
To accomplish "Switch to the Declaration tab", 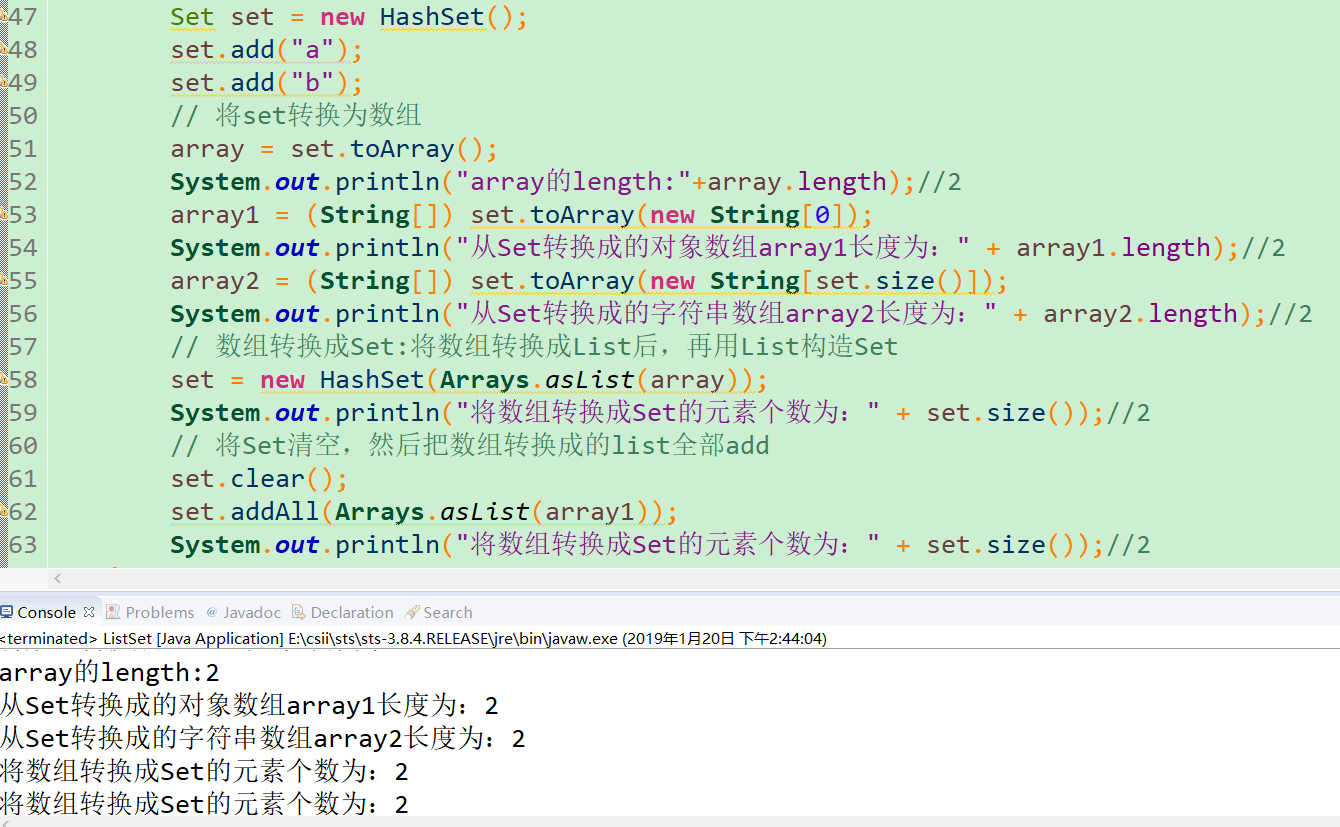I will tap(343, 612).
